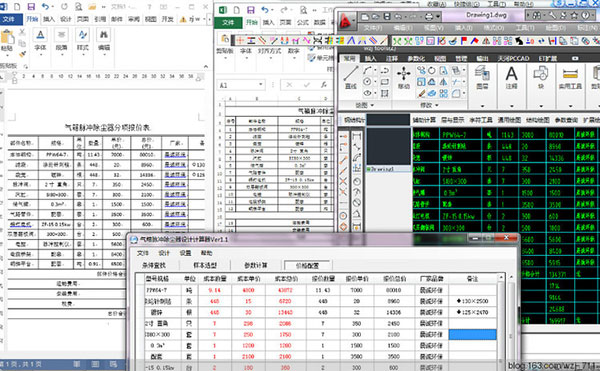This screenshot has height=371, width=600.
Task: Click the Word status bar page count '第1页,共1页'
Action: coord(21,364)
